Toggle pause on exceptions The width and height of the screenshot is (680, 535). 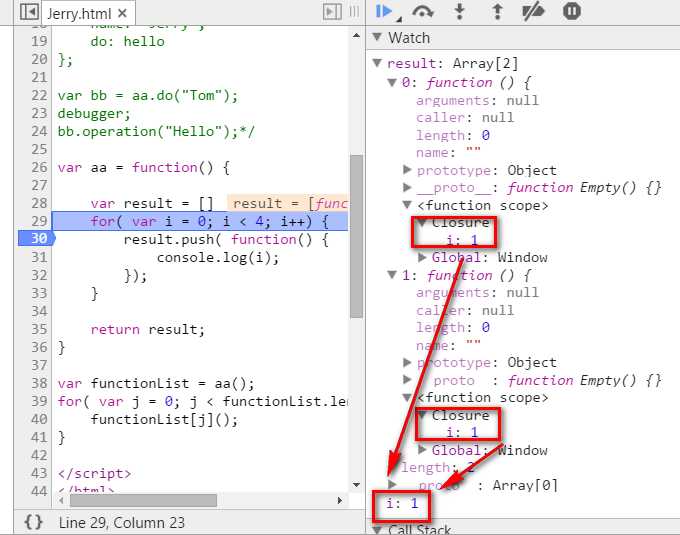click(572, 11)
